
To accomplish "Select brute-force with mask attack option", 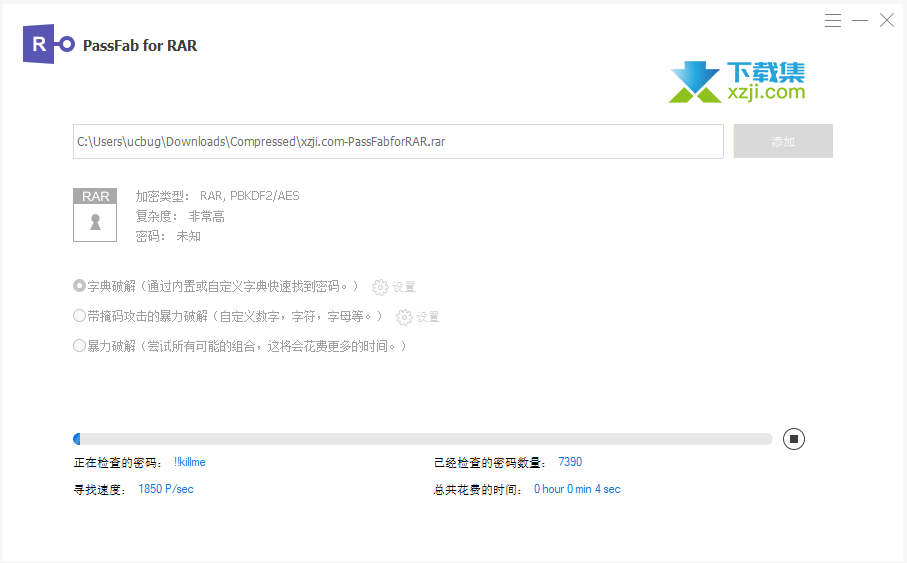I will [x=79, y=316].
